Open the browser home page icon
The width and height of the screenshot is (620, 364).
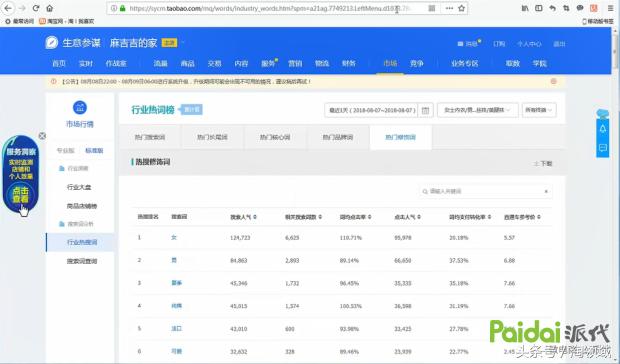(x=49, y=8)
